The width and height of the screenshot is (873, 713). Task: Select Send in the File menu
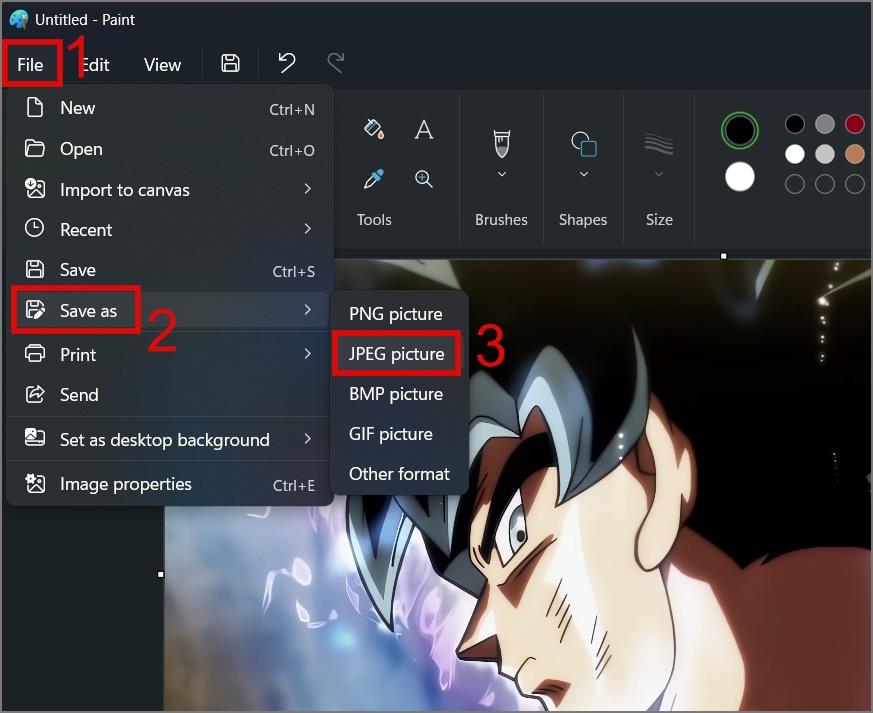coord(170,395)
